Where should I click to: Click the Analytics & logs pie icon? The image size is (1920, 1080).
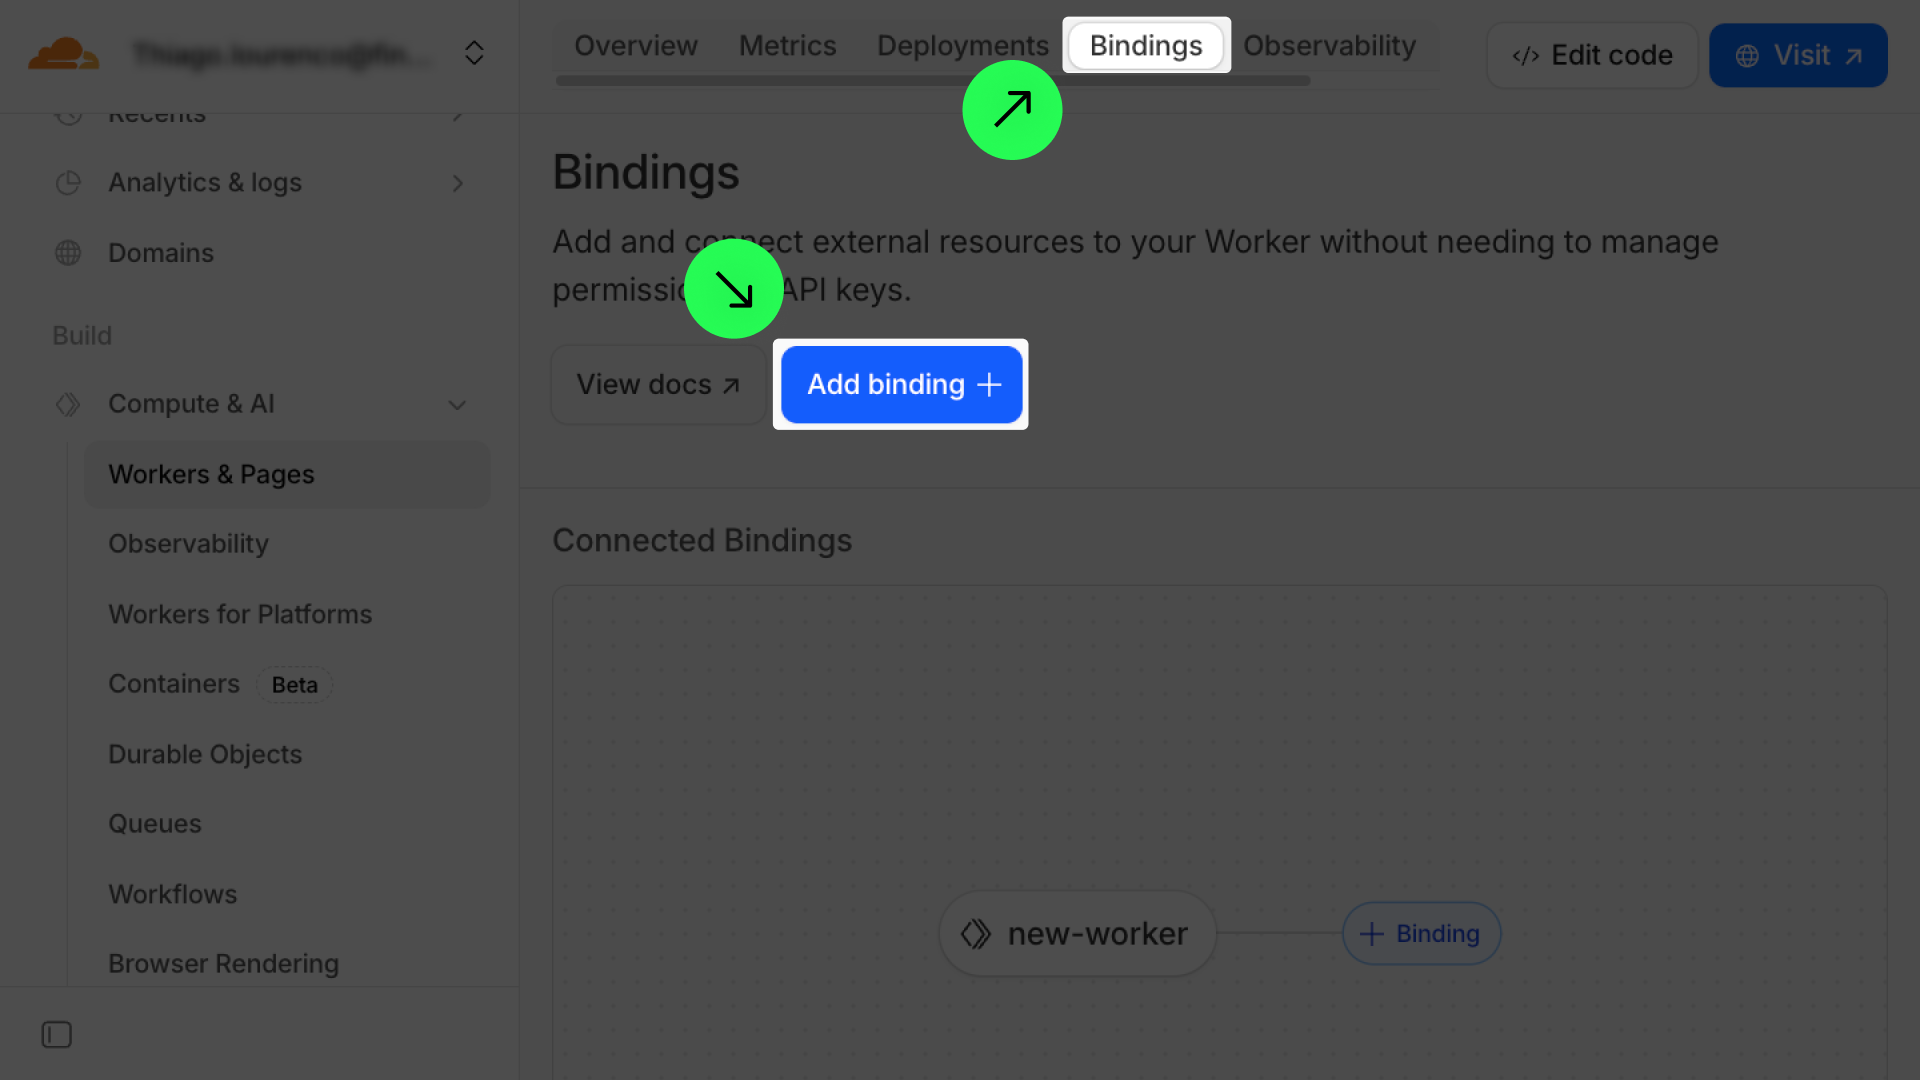(x=68, y=183)
